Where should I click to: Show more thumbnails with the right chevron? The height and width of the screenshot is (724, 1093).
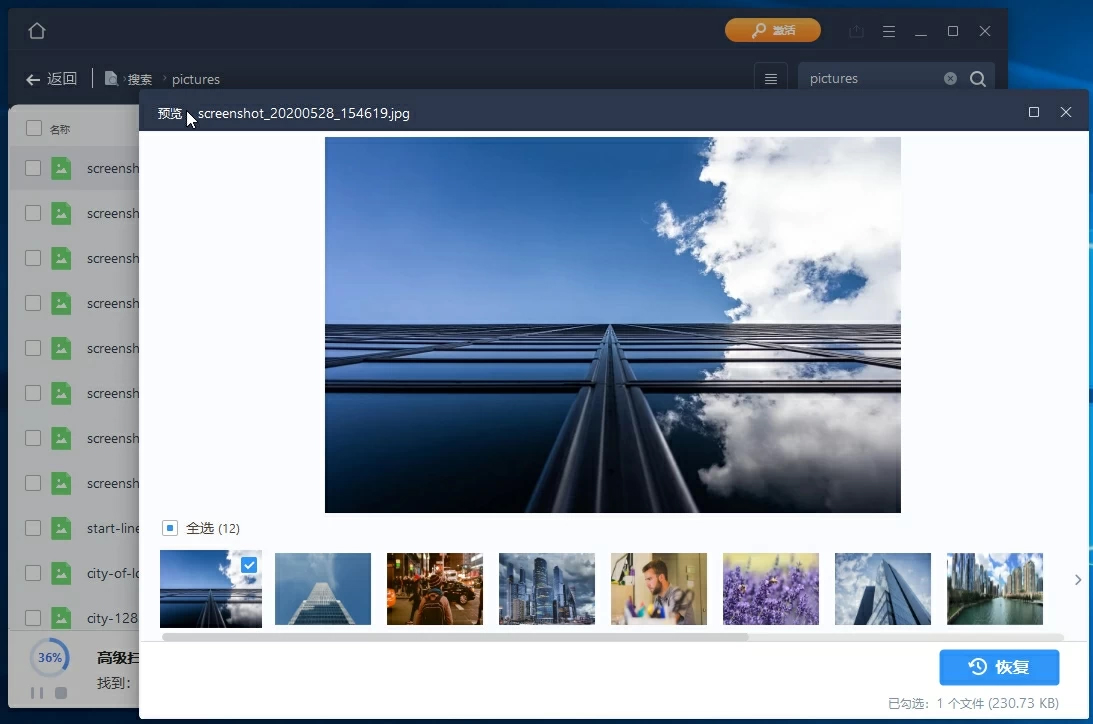tap(1077, 580)
